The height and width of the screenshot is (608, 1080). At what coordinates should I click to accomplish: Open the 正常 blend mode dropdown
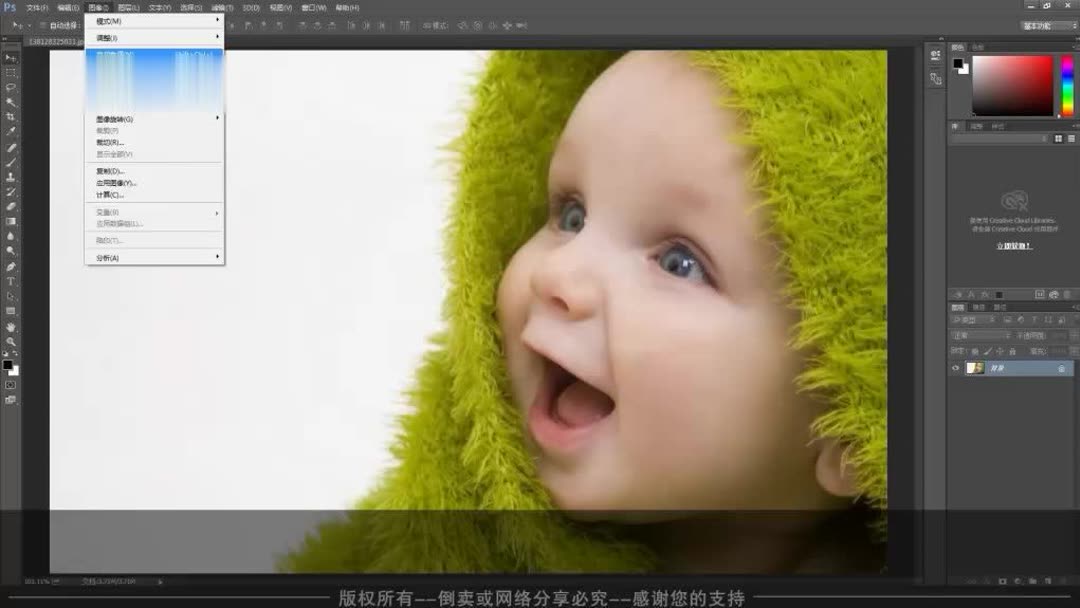click(x=965, y=336)
